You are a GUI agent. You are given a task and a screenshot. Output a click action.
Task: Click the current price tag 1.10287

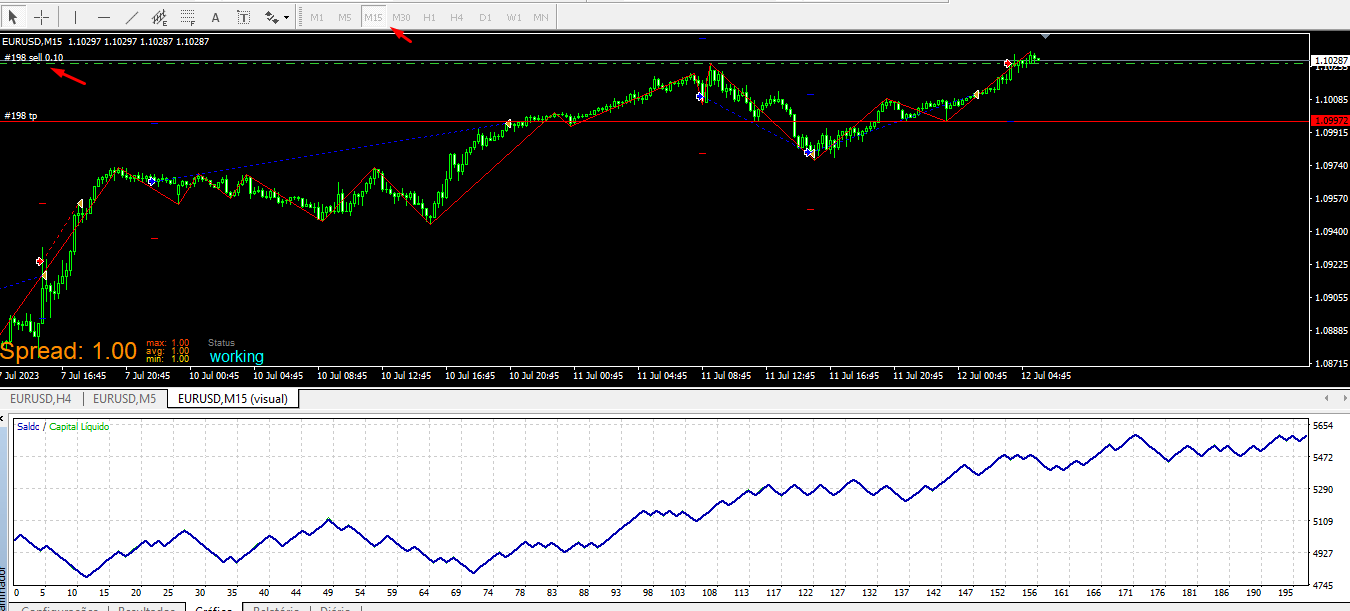[1329, 61]
